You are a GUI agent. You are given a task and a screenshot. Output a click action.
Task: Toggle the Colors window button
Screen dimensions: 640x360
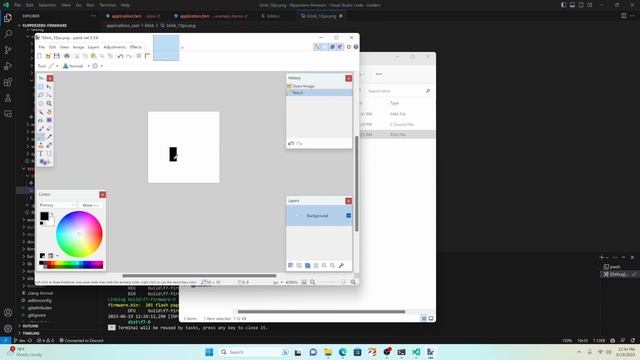[340, 47]
